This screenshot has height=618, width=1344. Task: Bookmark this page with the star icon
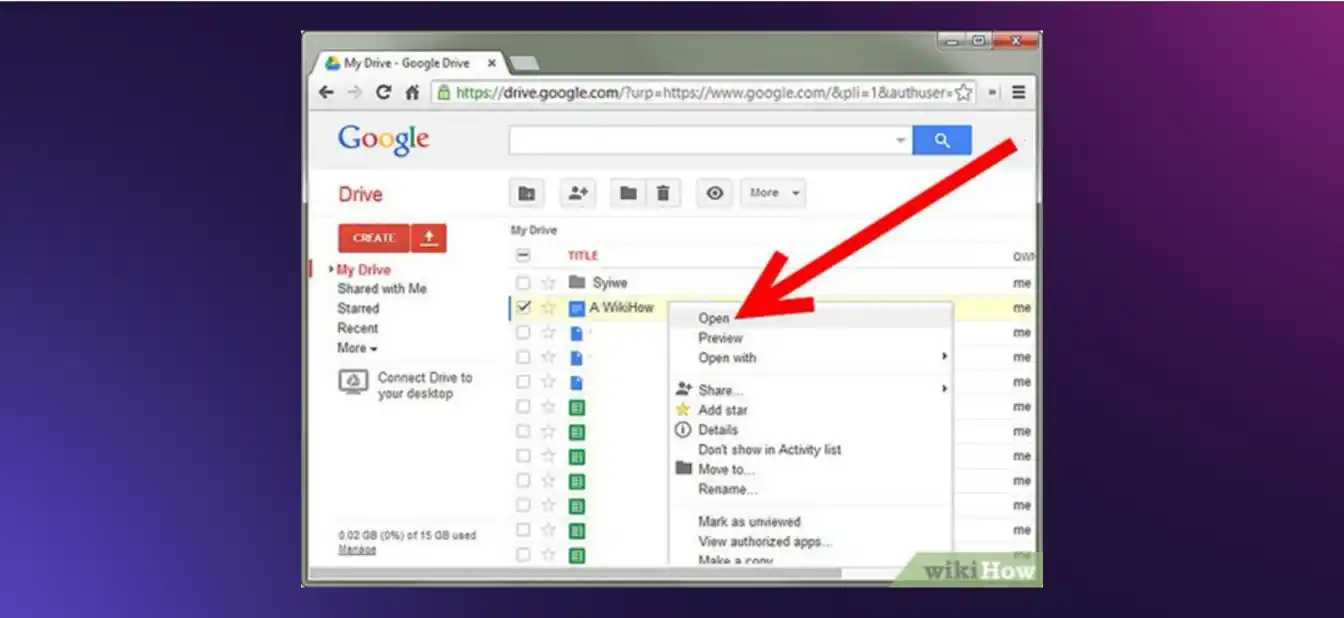coord(963,92)
